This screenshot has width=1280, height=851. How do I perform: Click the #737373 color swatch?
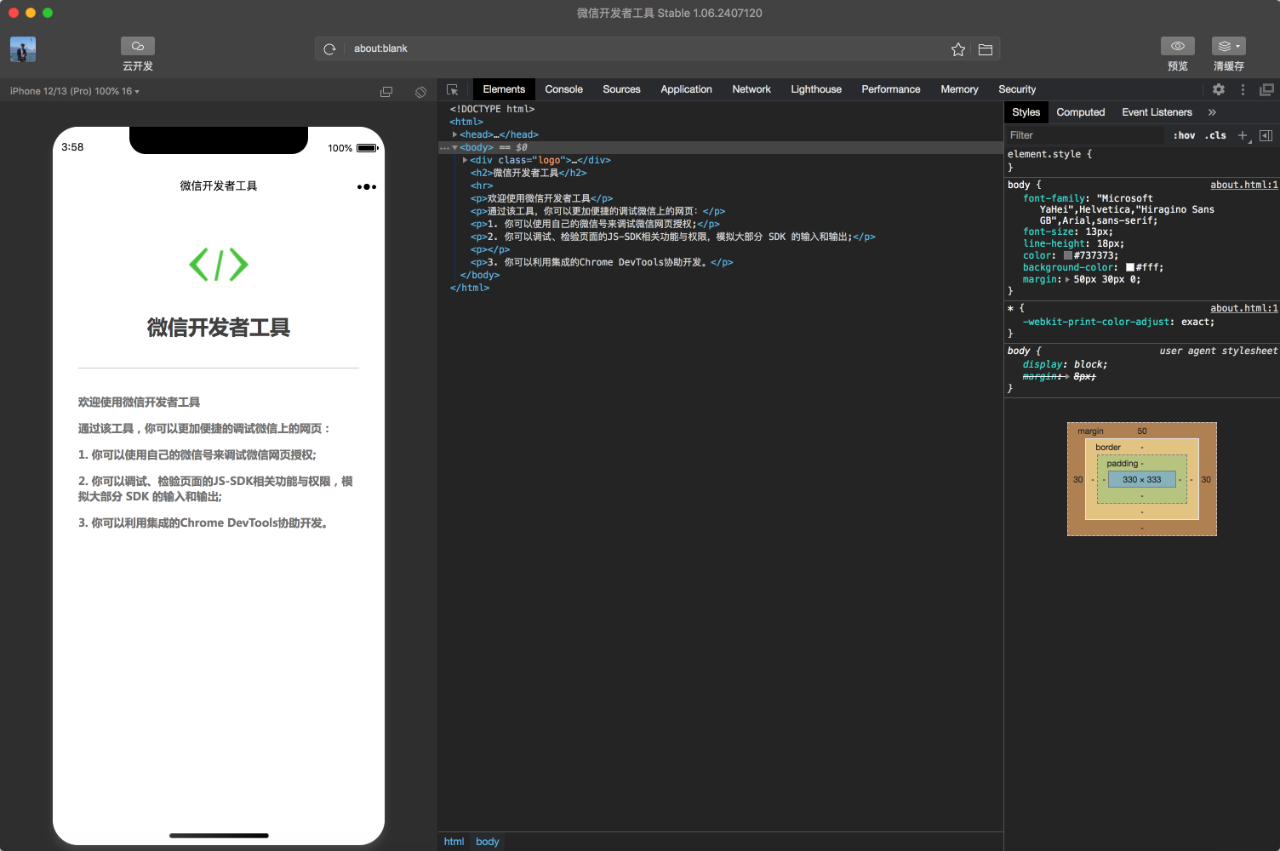[1068, 256]
